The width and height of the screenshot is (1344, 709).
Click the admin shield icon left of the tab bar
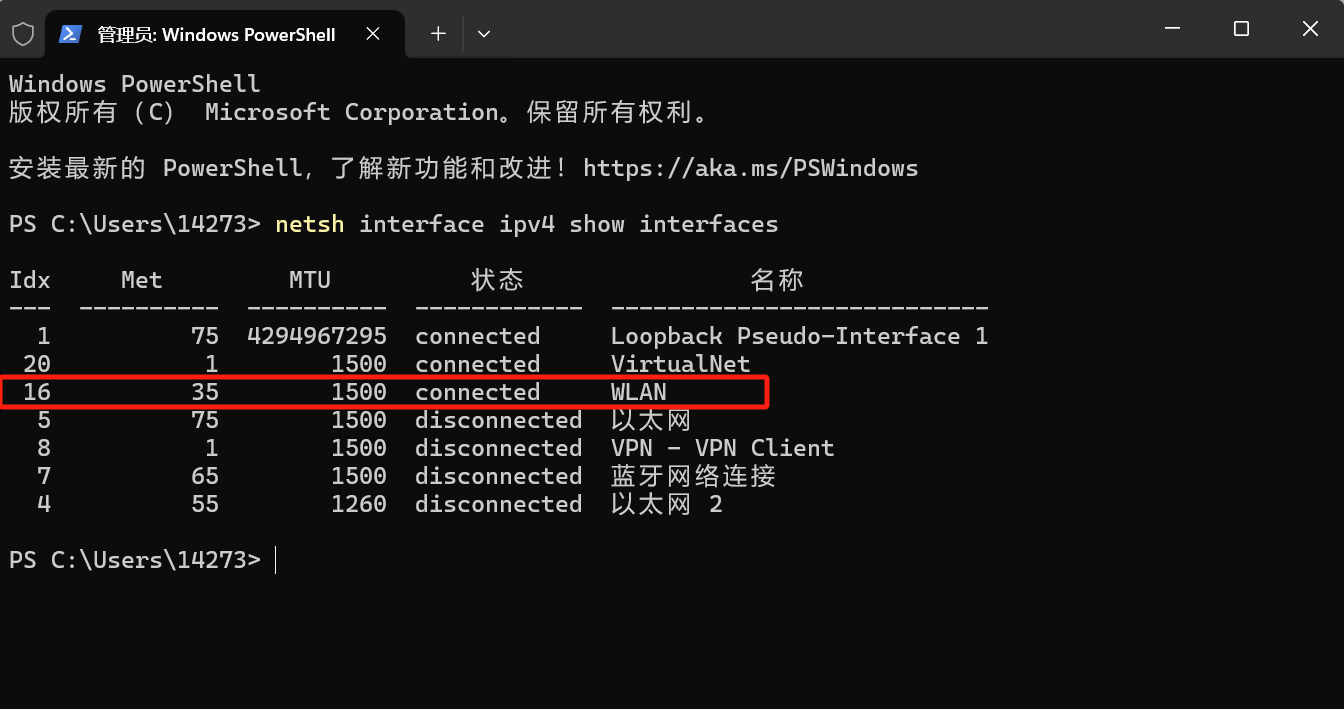(x=22, y=33)
